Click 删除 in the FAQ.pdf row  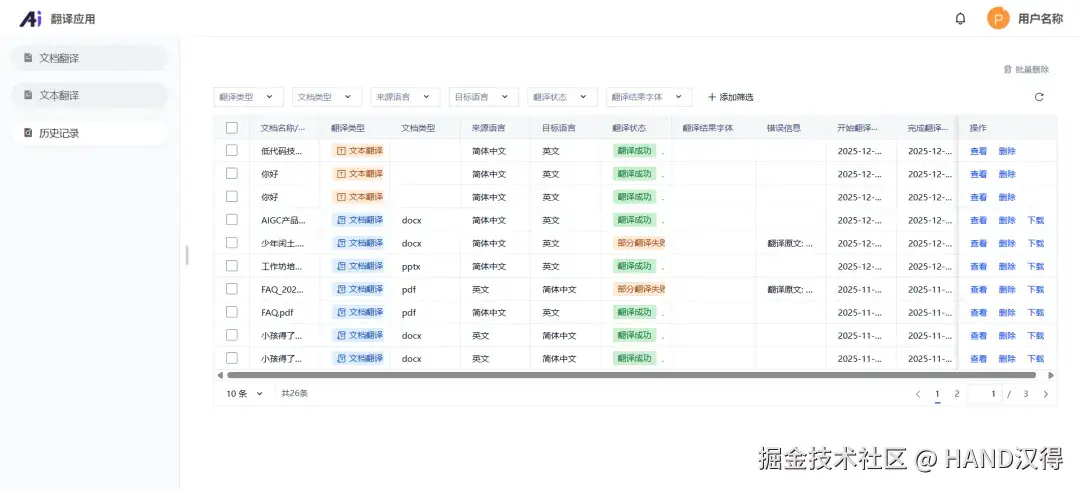pyautogui.click(x=1007, y=313)
